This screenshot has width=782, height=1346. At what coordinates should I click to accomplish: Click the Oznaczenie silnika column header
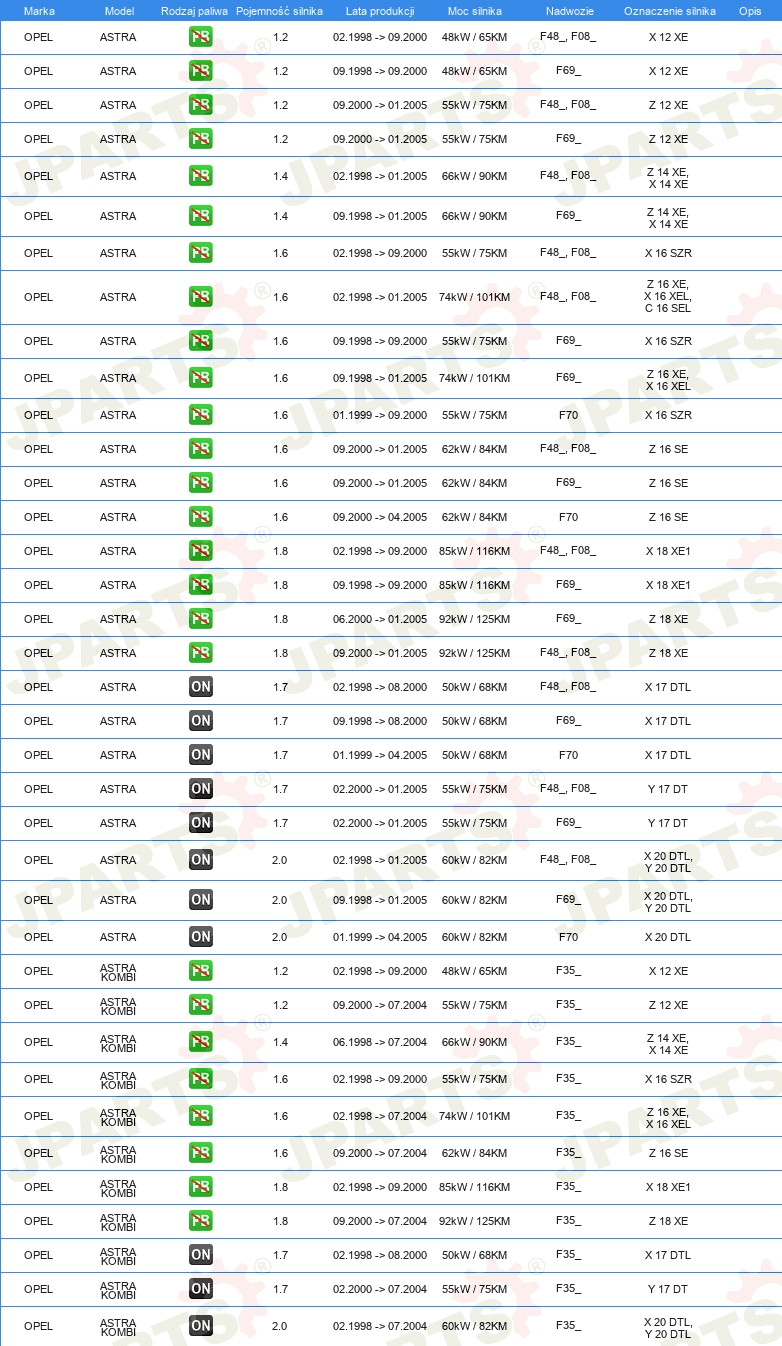pos(669,10)
